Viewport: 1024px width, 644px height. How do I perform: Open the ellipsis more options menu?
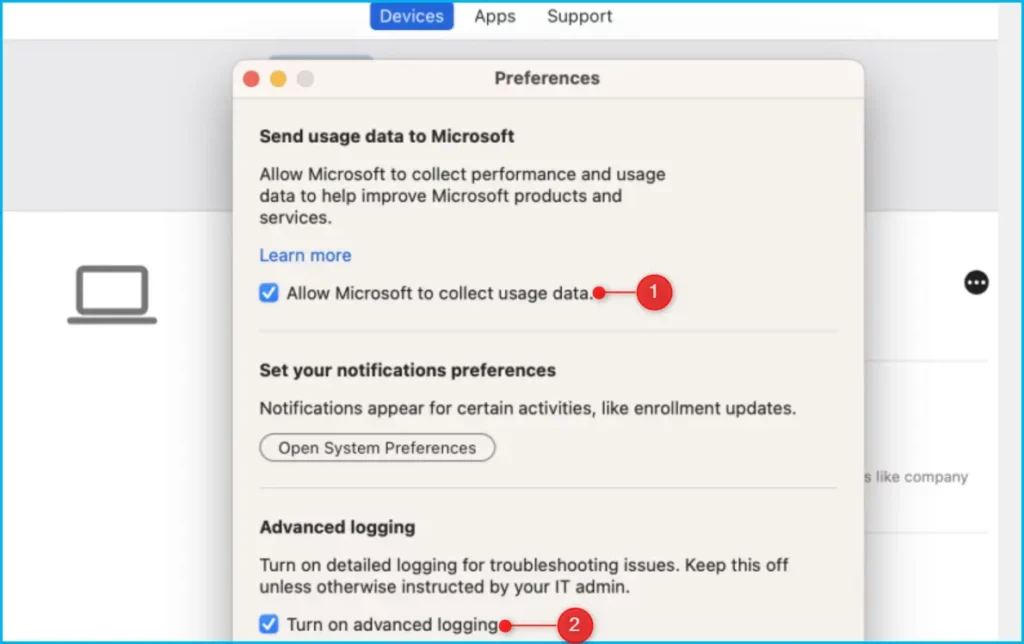point(977,283)
